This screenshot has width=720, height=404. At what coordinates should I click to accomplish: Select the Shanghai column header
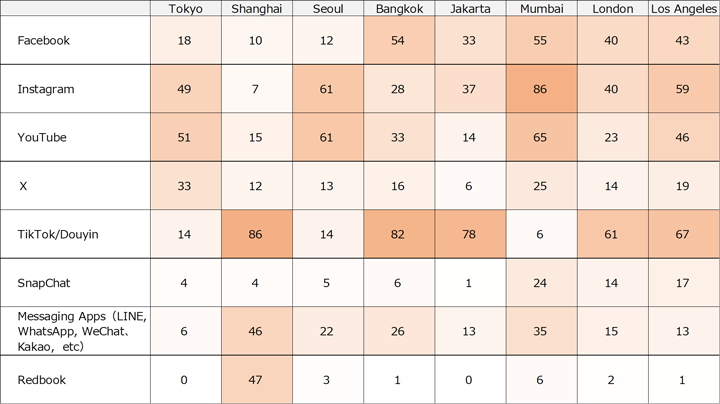pos(257,9)
